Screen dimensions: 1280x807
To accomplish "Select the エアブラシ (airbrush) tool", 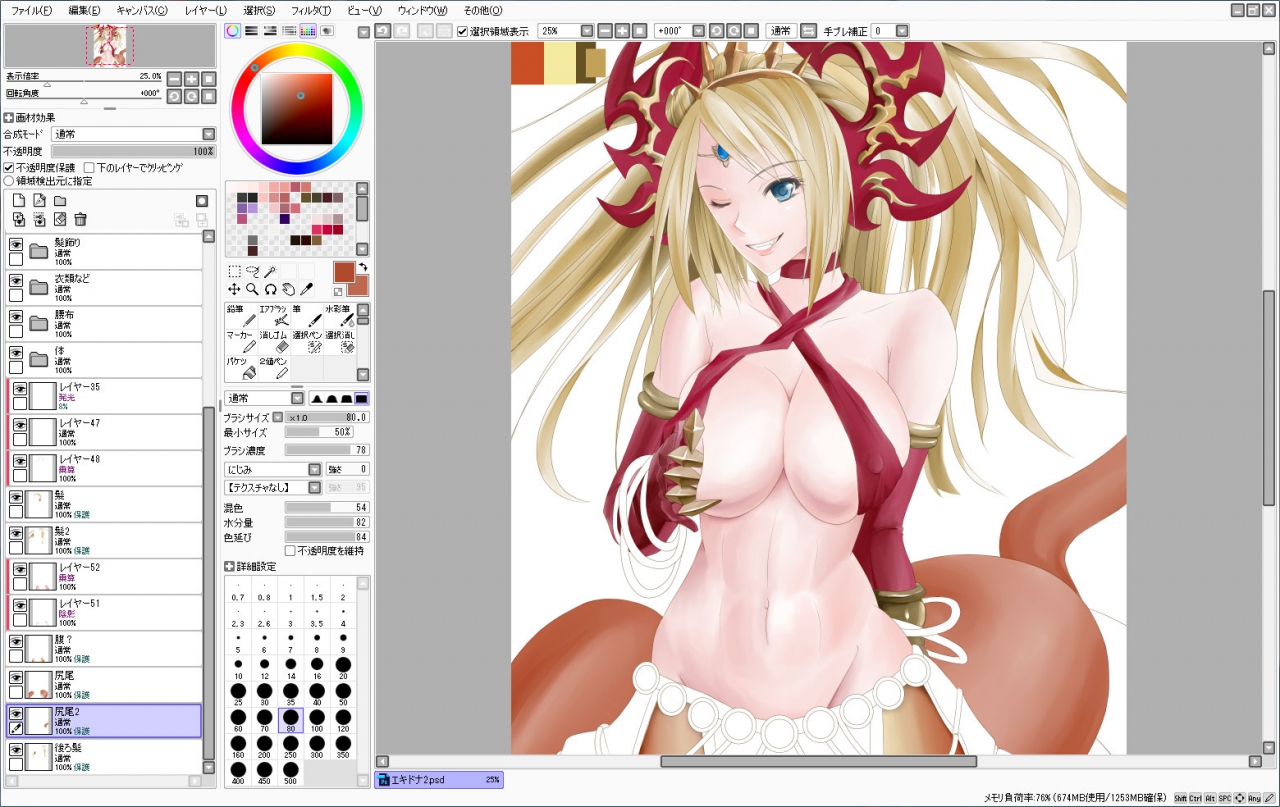I will [274, 315].
